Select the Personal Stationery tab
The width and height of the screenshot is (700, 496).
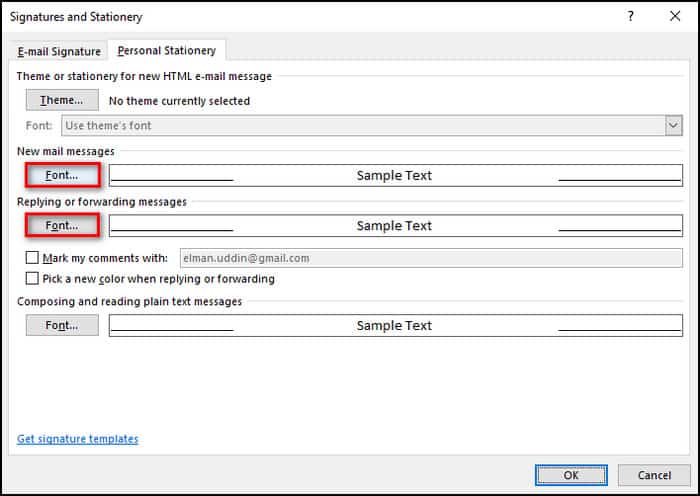tap(167, 51)
